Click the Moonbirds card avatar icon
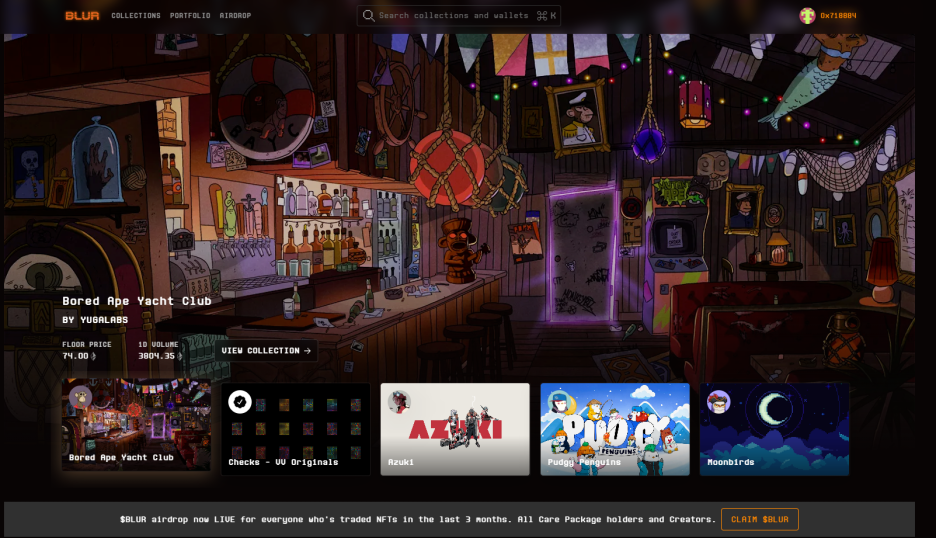This screenshot has height=538, width=936. tap(719, 402)
